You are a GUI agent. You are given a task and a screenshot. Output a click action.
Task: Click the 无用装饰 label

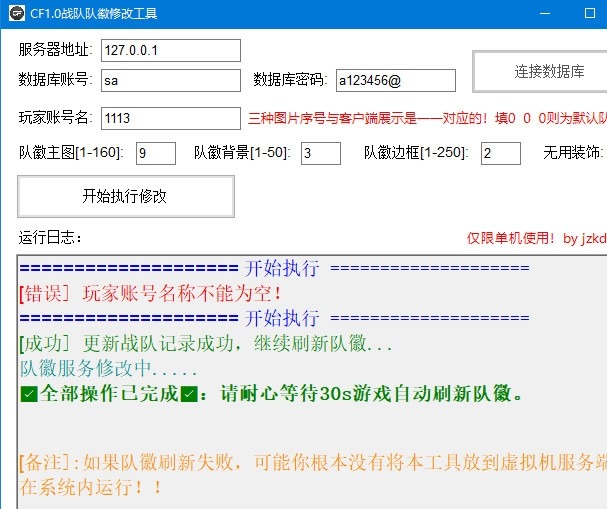click(x=573, y=153)
